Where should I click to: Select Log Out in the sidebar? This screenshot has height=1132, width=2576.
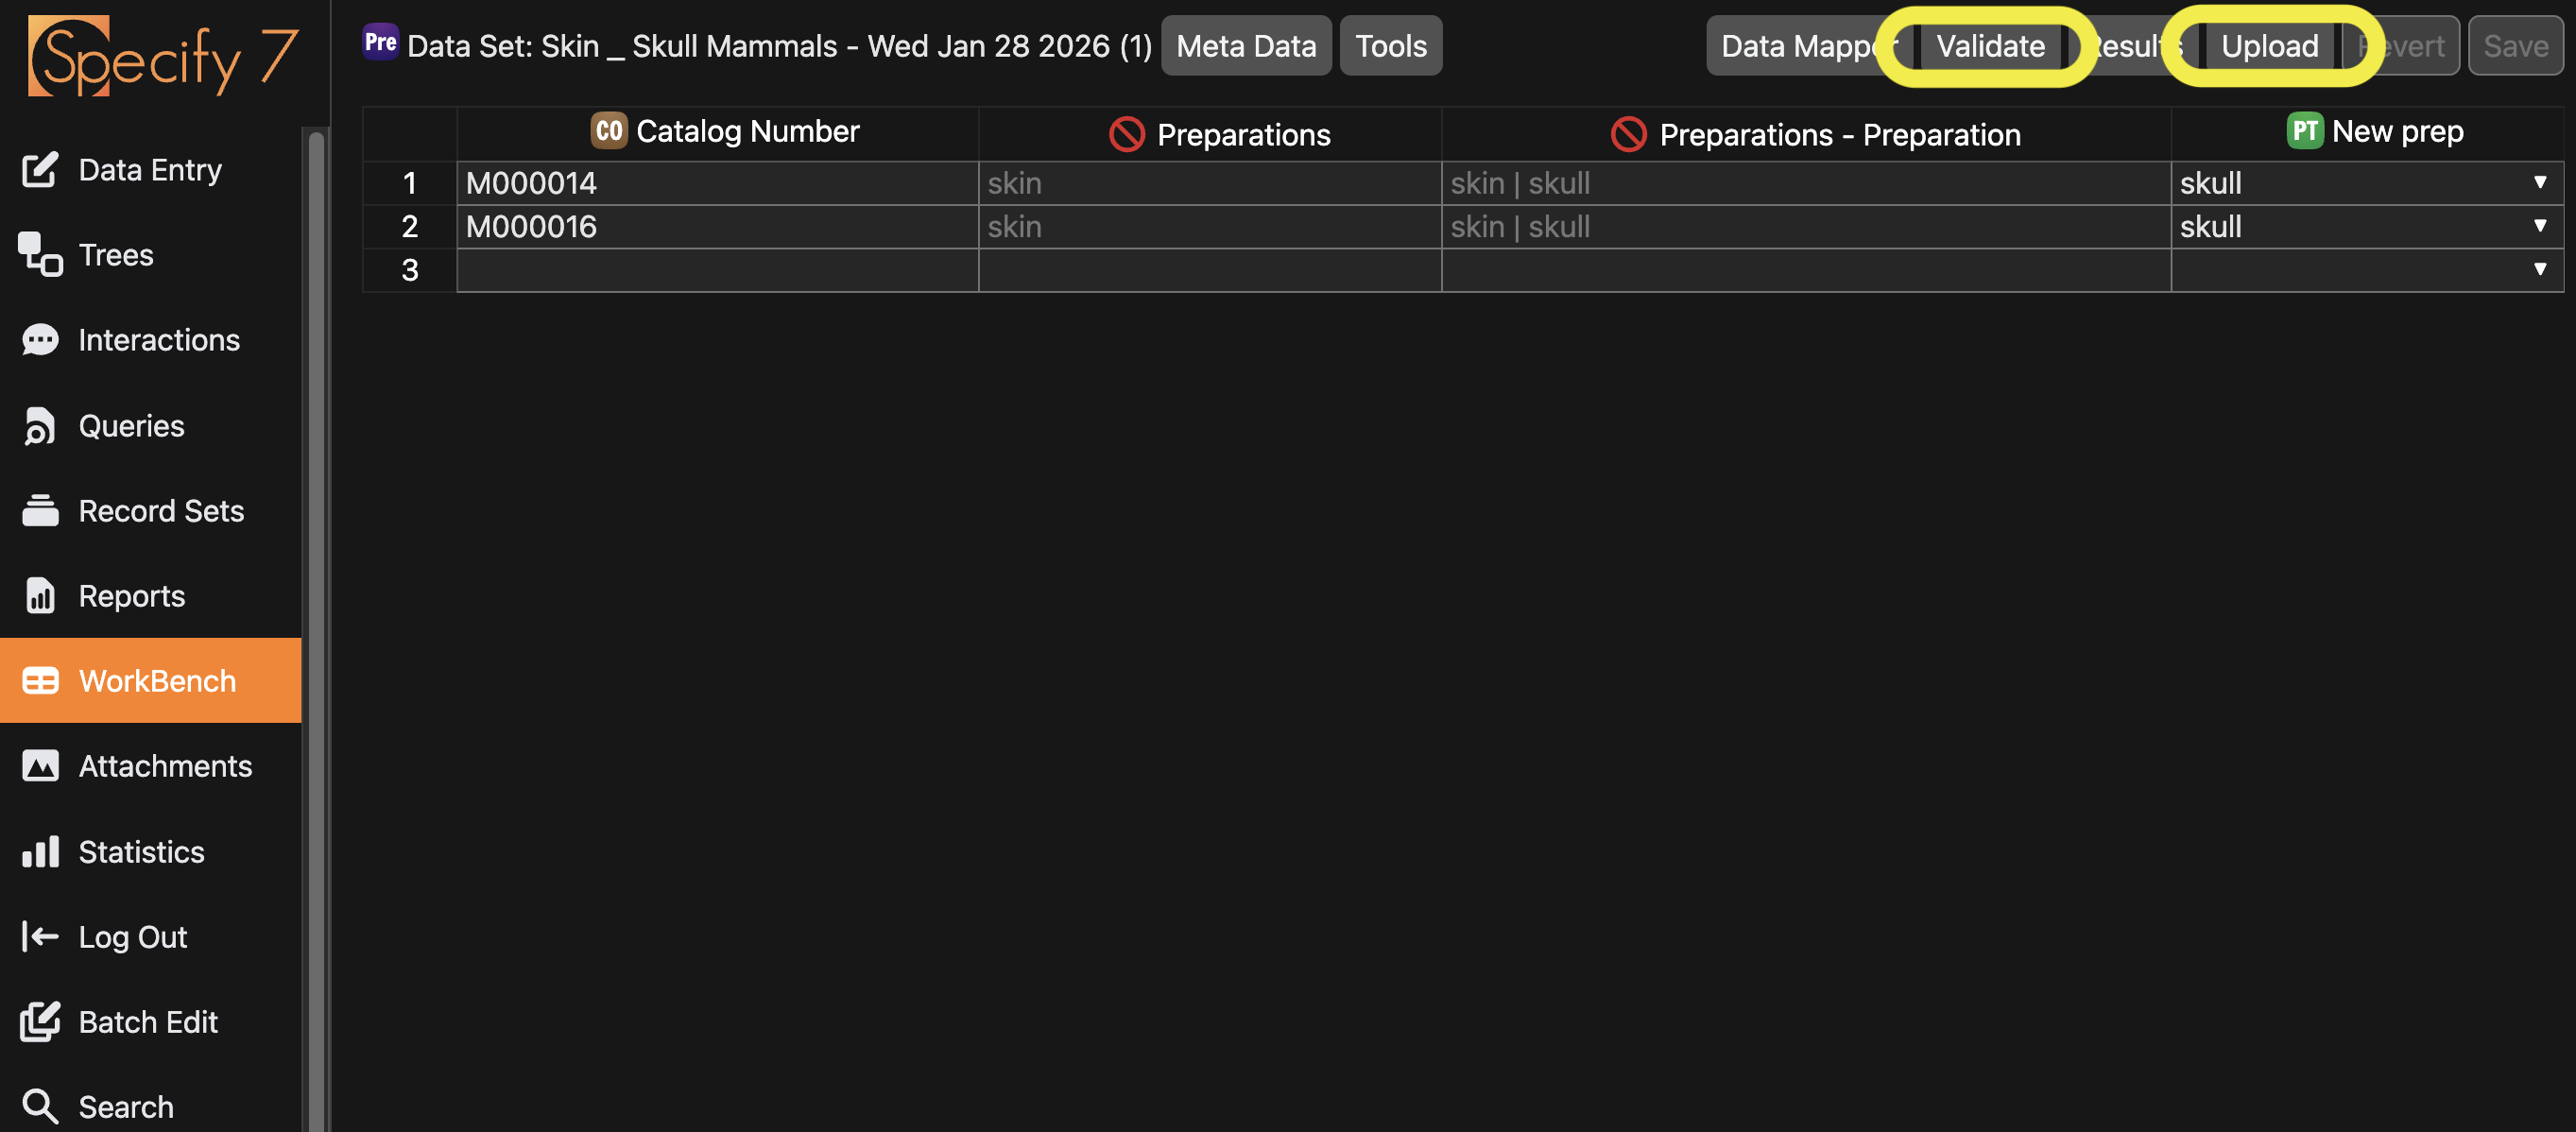click(x=132, y=937)
